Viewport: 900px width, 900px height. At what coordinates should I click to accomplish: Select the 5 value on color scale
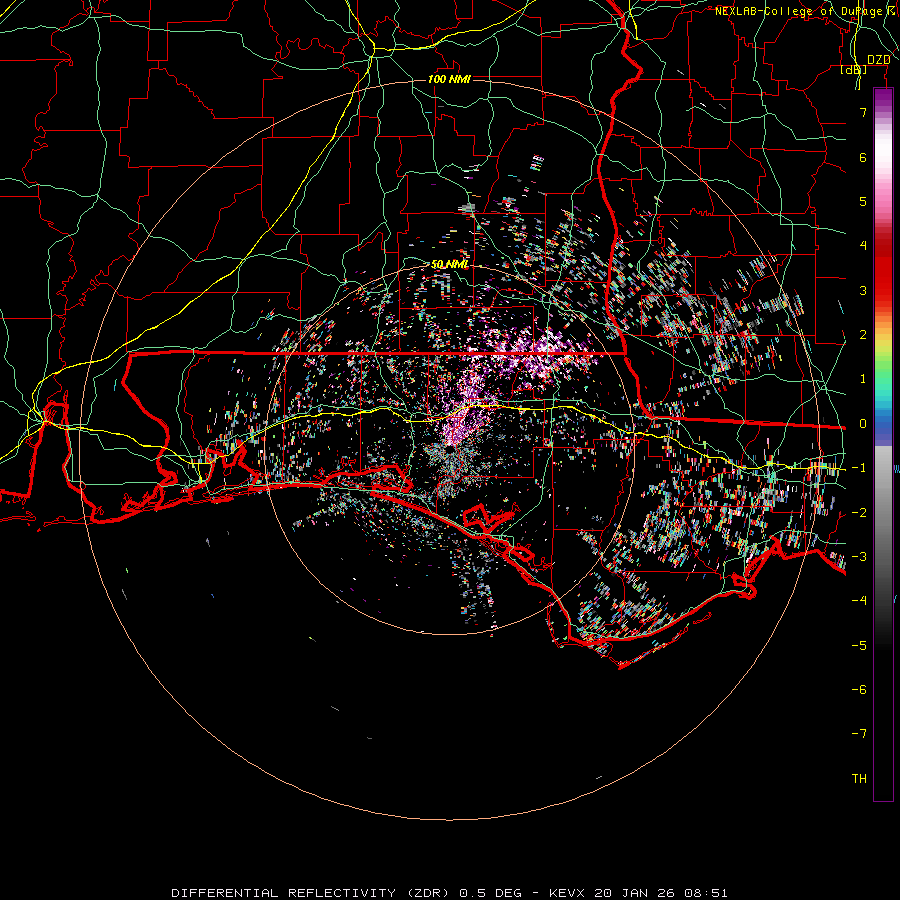coord(863,201)
